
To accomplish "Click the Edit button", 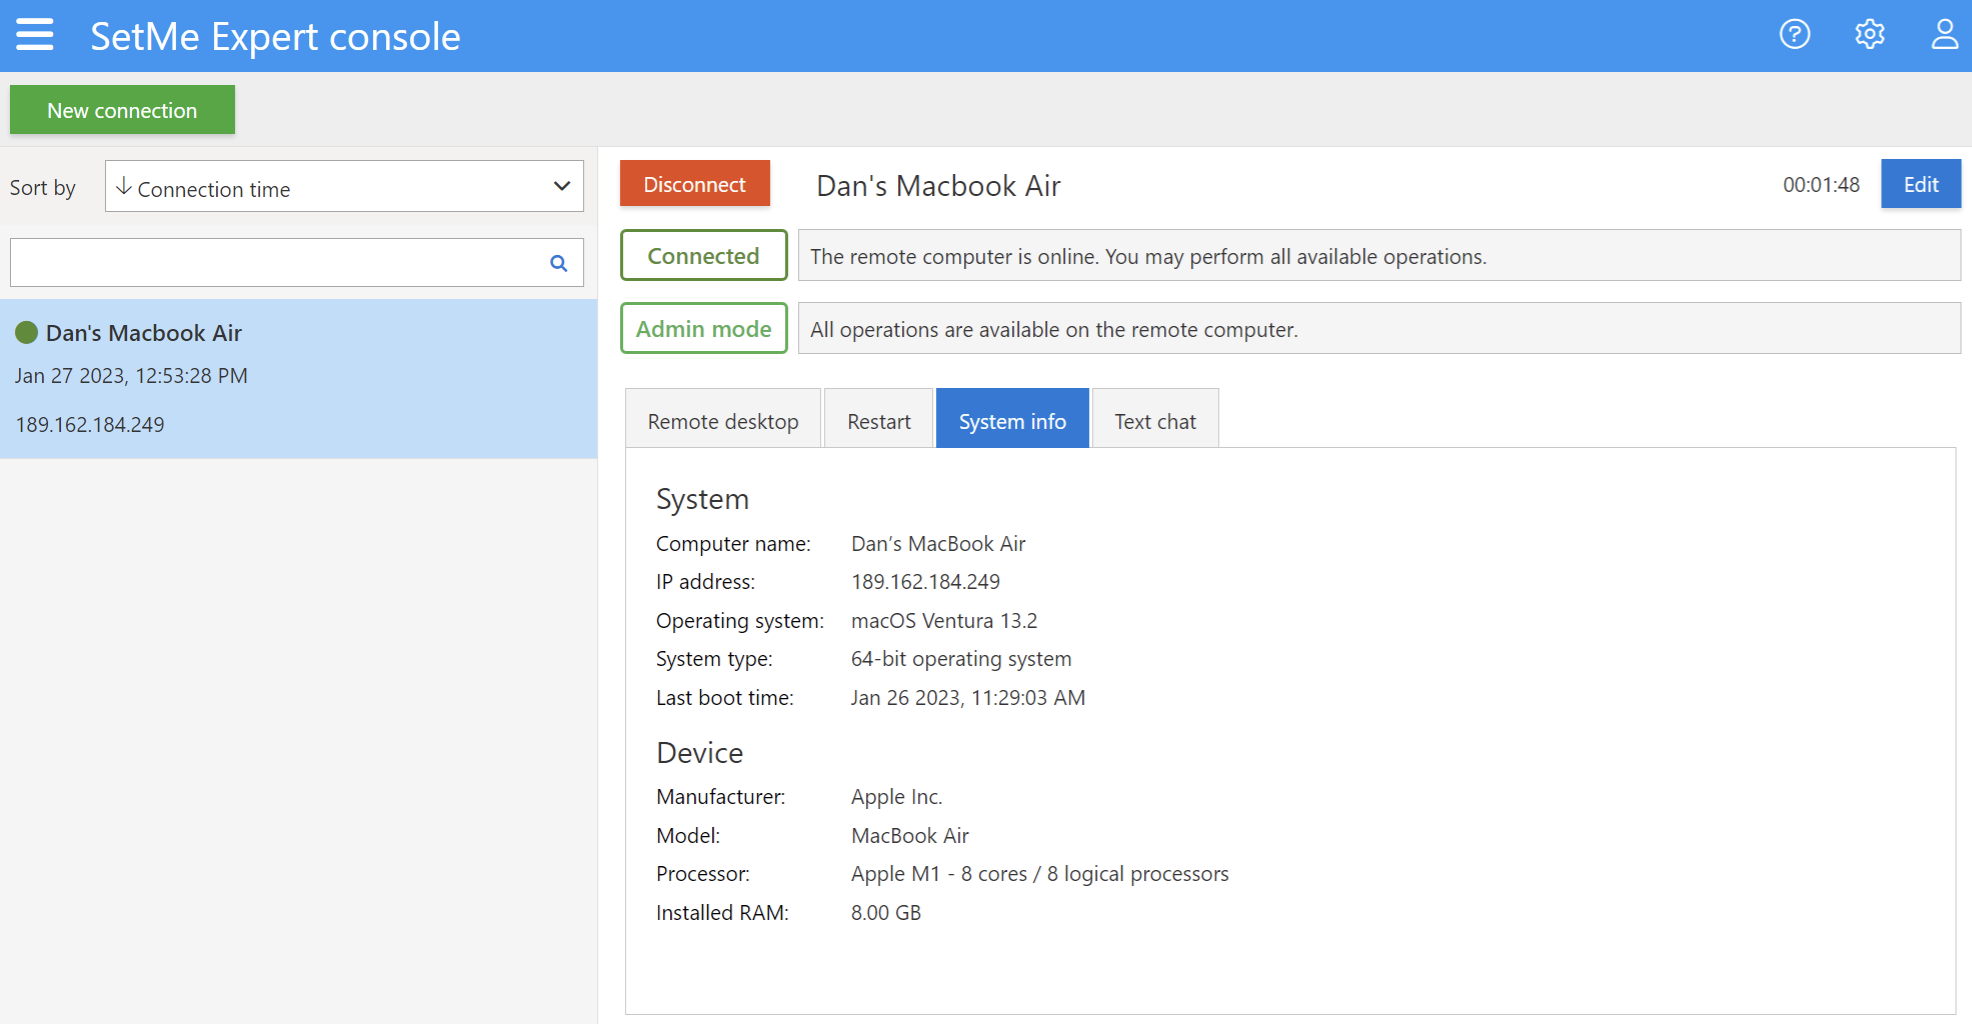I will point(1921,184).
